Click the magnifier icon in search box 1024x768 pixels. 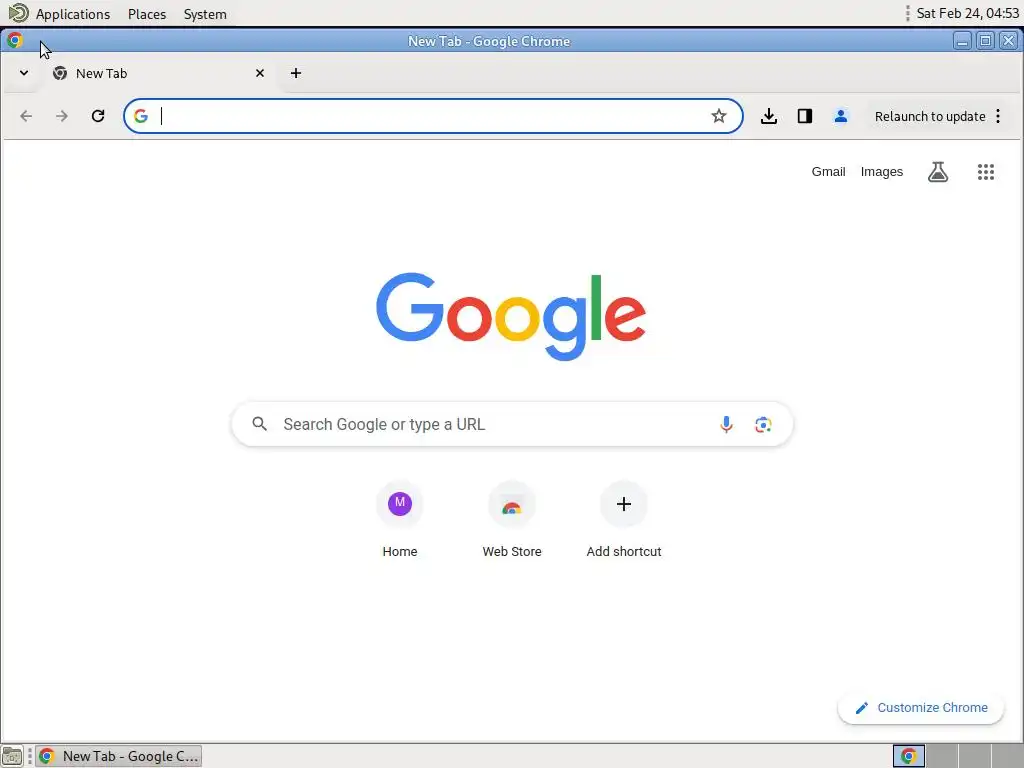(x=259, y=424)
